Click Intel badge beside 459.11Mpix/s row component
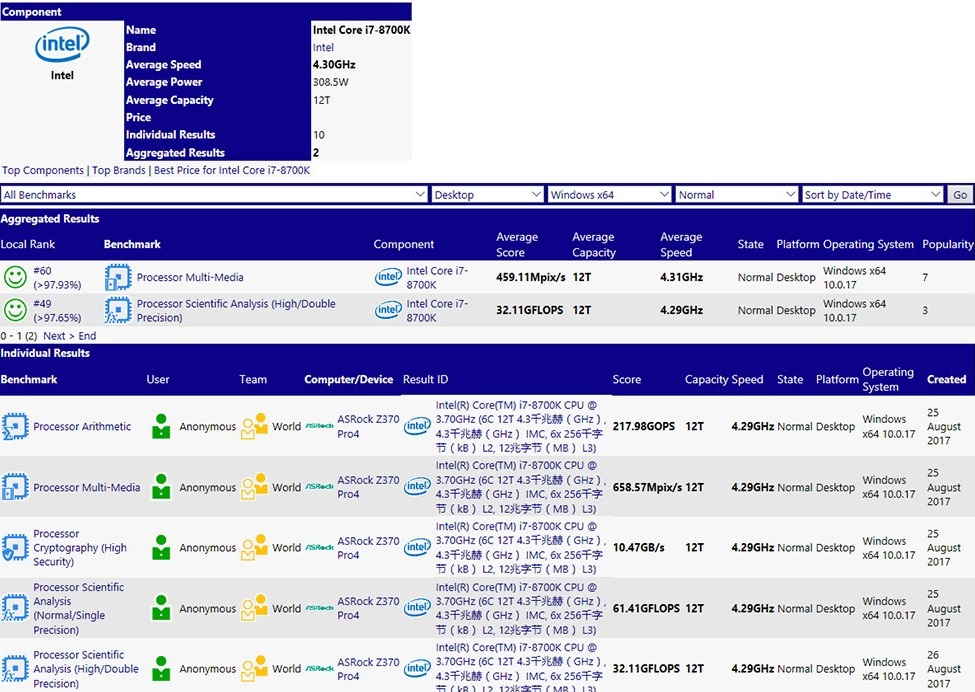 [x=388, y=277]
